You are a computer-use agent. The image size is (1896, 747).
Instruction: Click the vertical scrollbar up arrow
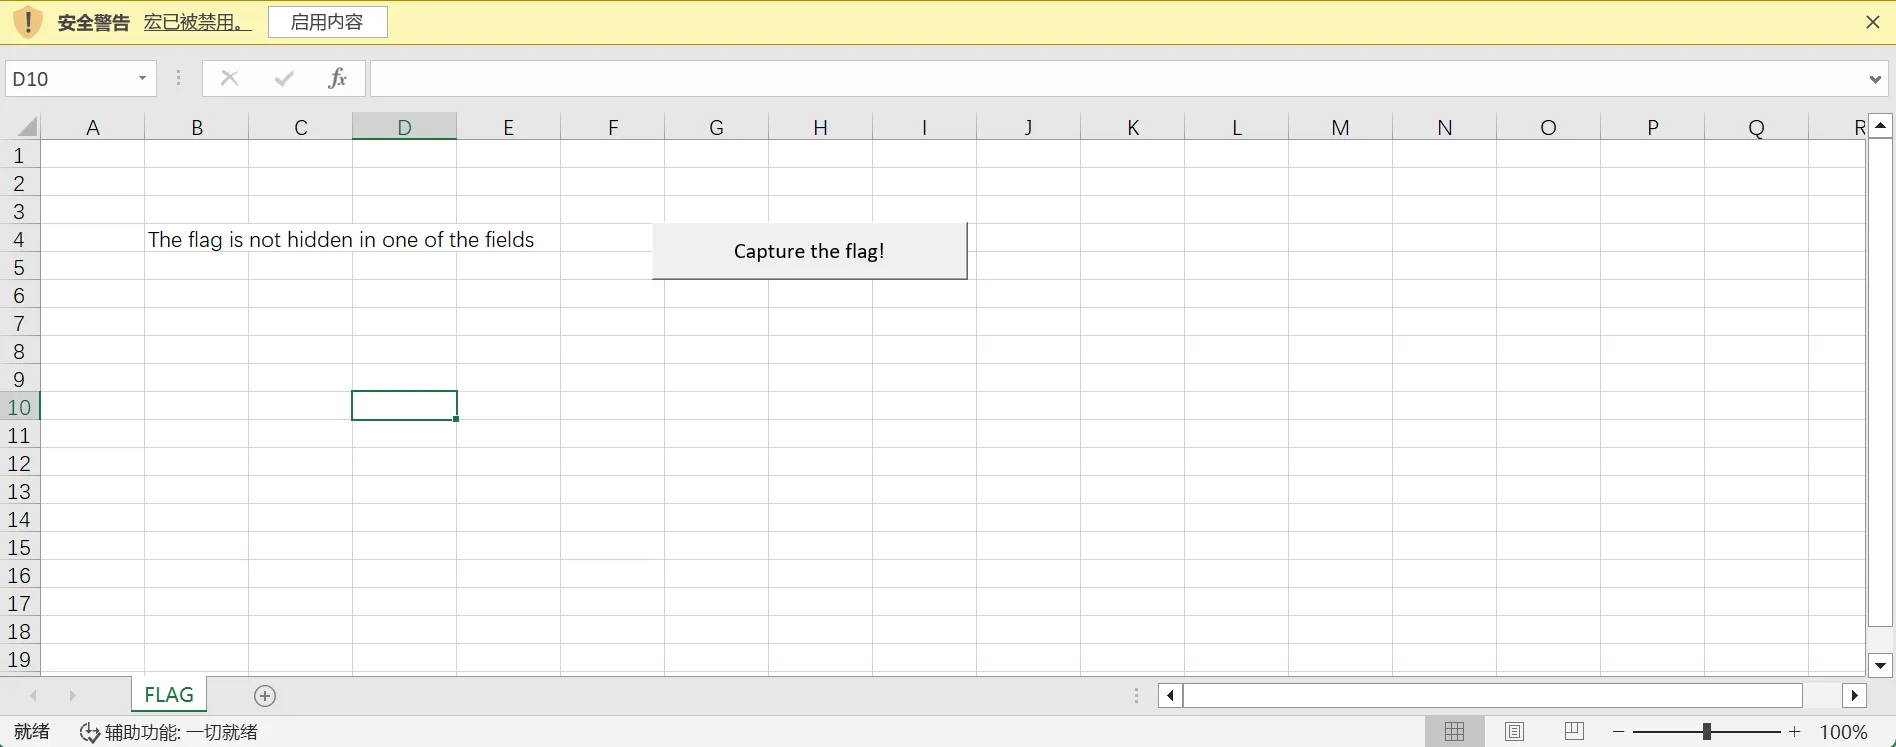(x=1880, y=126)
